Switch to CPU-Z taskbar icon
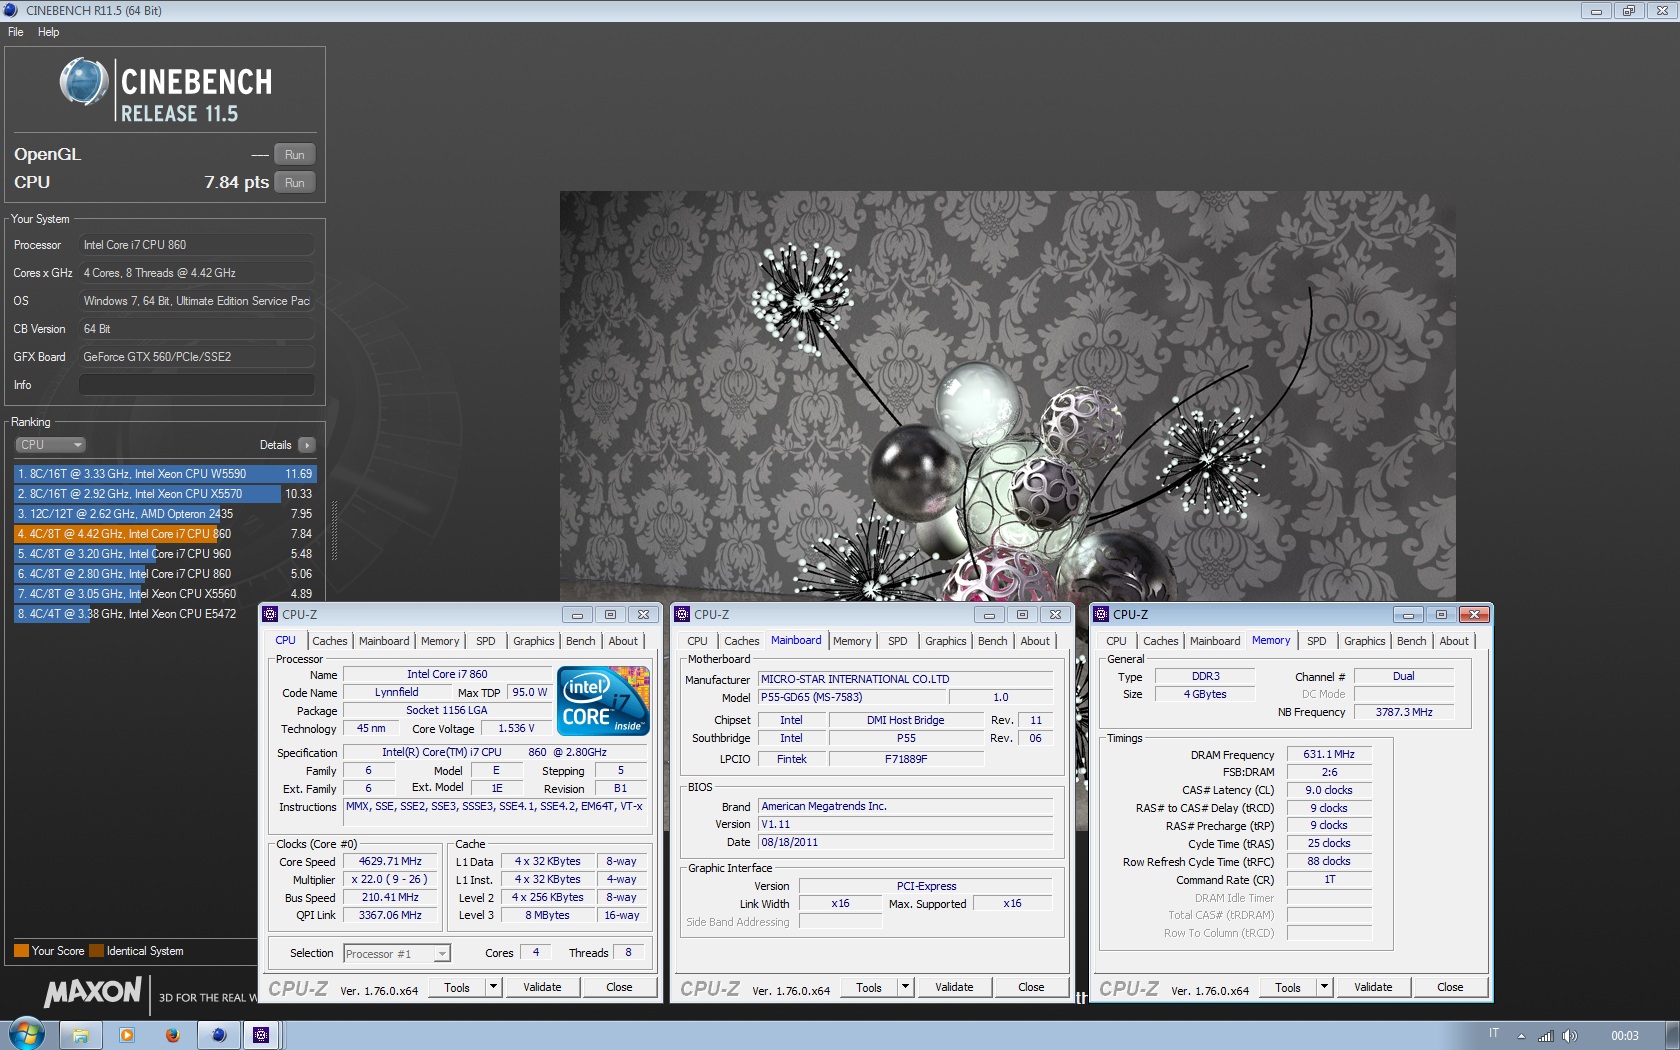1680x1050 pixels. 261,1035
